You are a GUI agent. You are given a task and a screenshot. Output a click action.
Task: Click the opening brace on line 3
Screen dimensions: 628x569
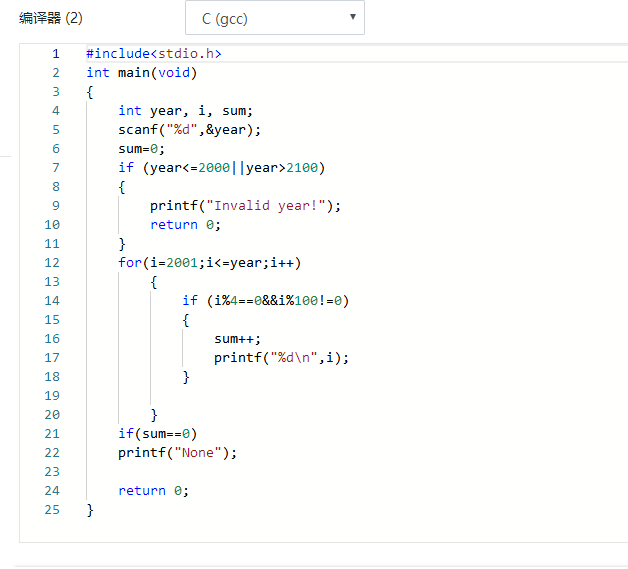90,92
